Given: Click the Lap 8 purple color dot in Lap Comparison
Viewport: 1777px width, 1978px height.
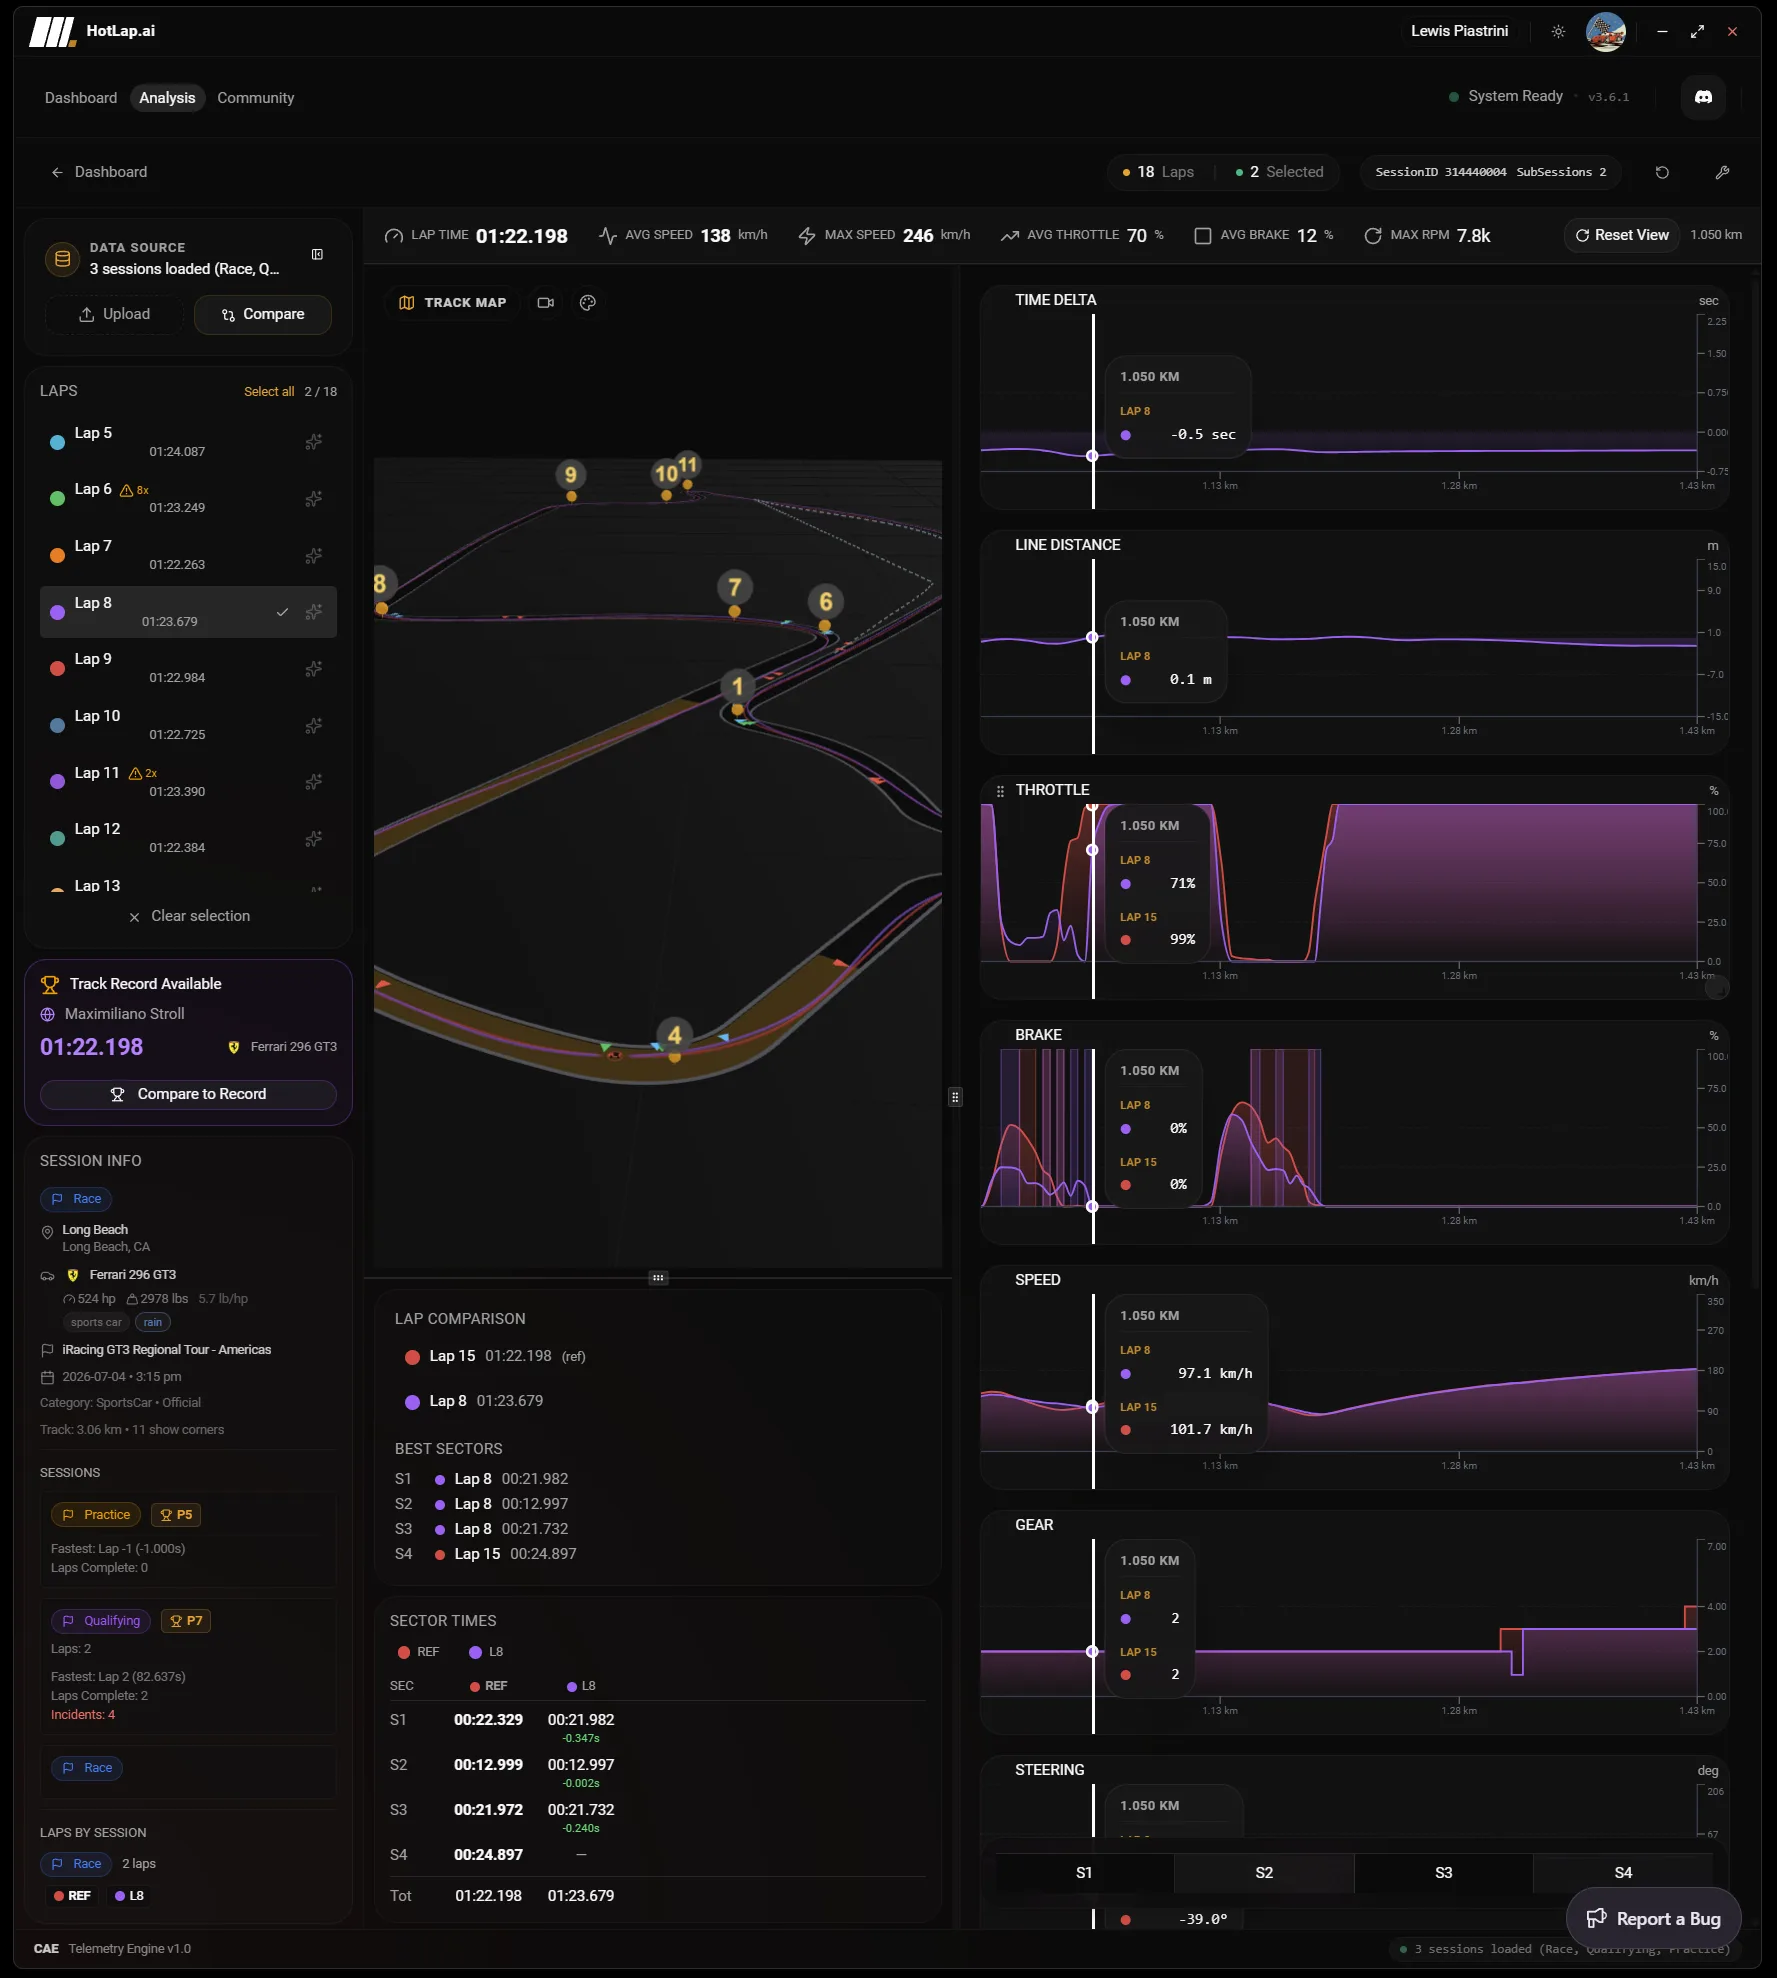Looking at the screenshot, I should (412, 1402).
